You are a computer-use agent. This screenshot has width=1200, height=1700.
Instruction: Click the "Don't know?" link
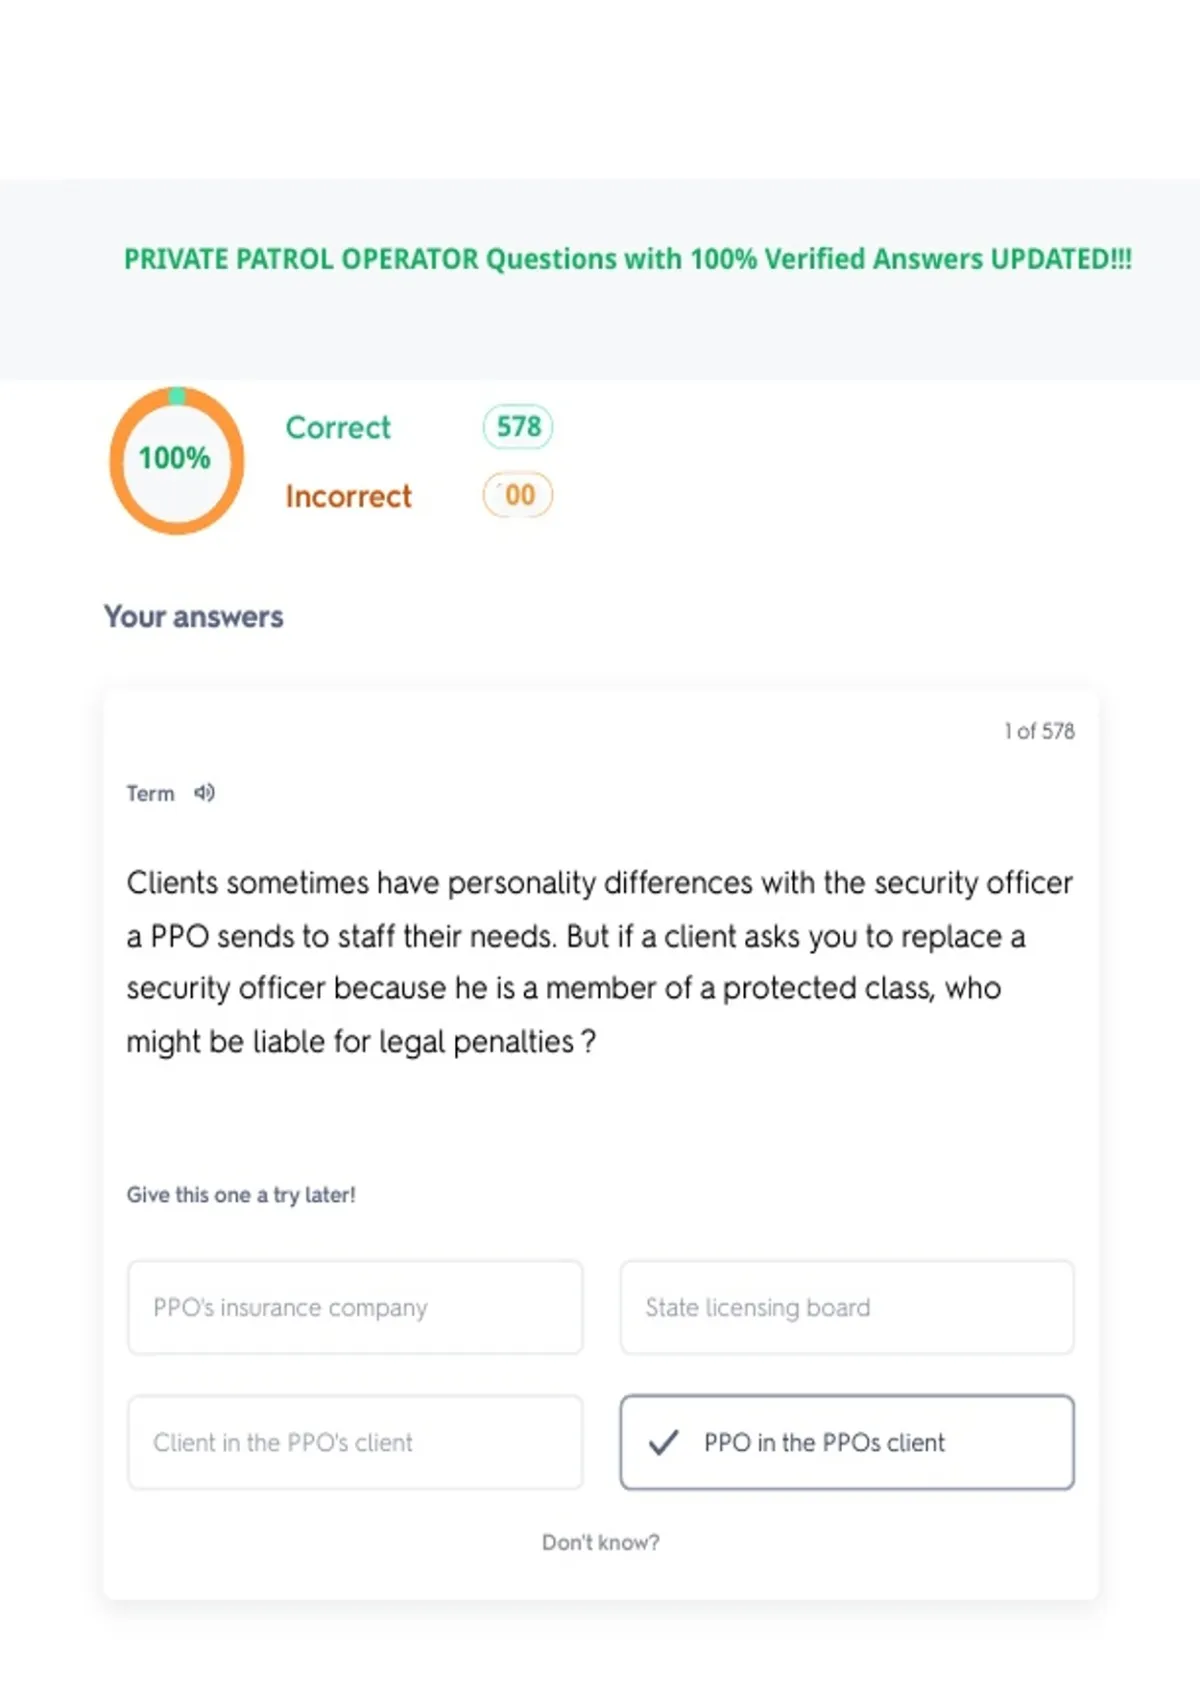pyautogui.click(x=600, y=1543)
